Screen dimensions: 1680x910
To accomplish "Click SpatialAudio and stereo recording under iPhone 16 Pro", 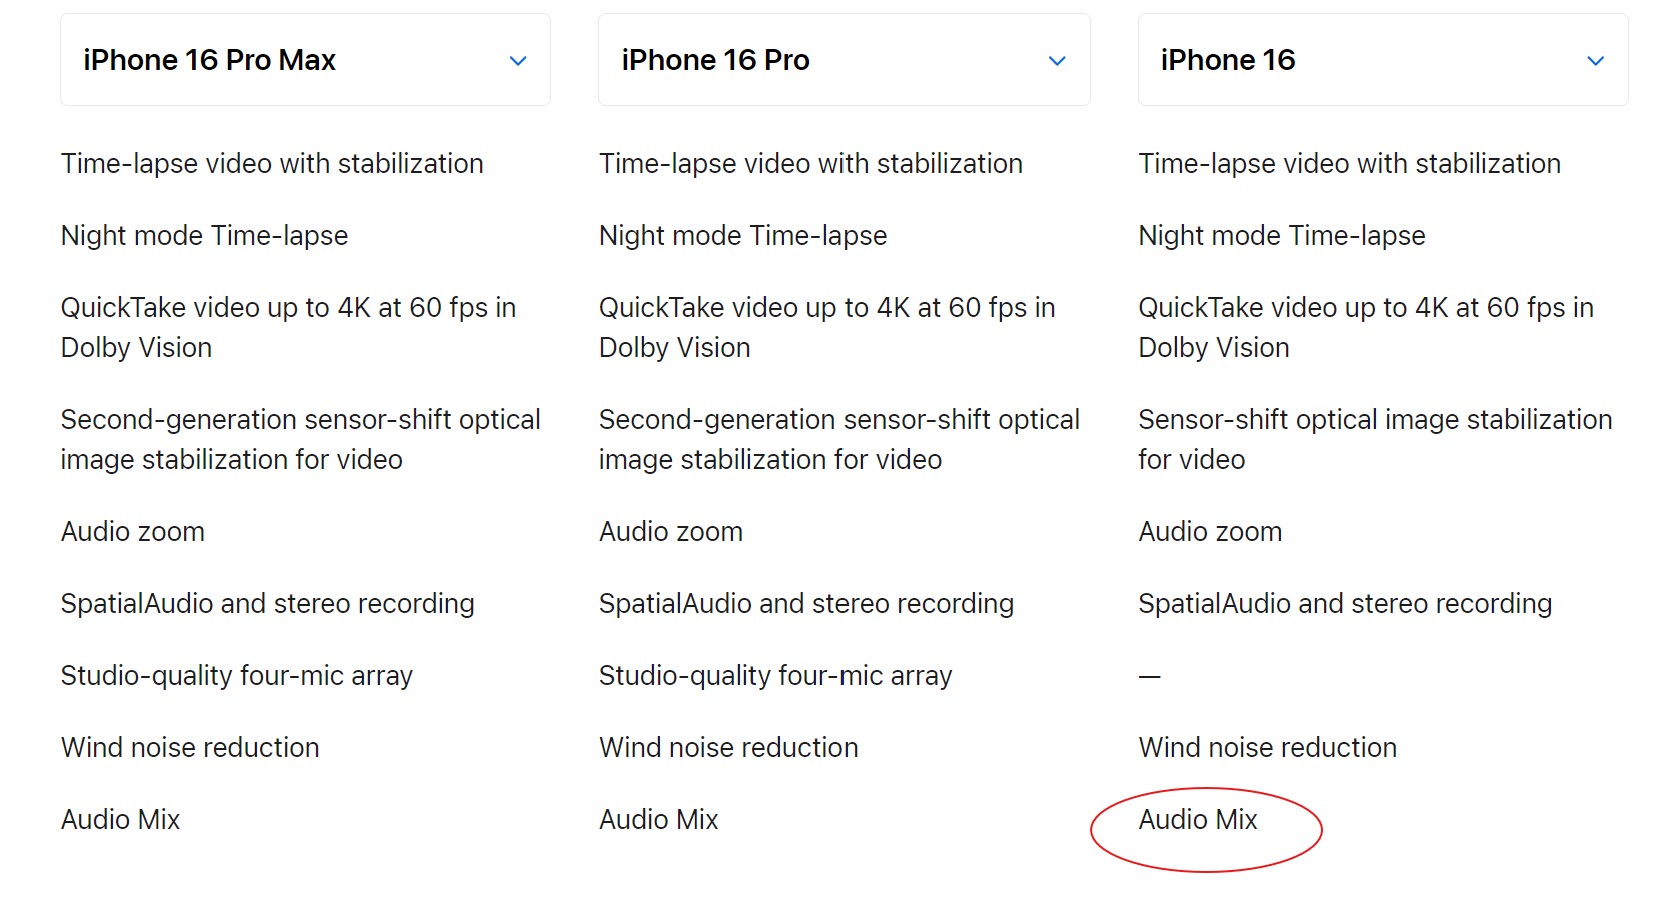I will click(x=806, y=604).
